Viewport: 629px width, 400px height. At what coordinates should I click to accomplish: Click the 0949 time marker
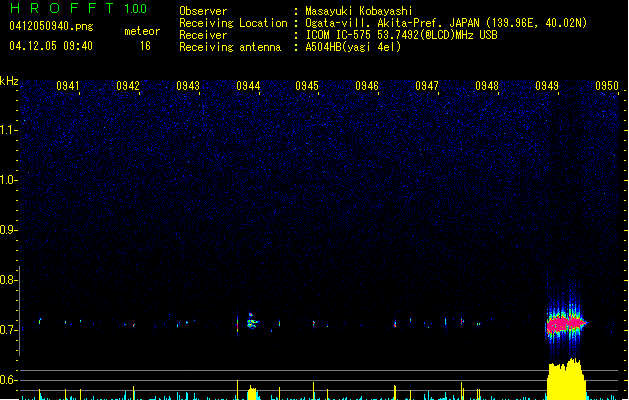547,86
